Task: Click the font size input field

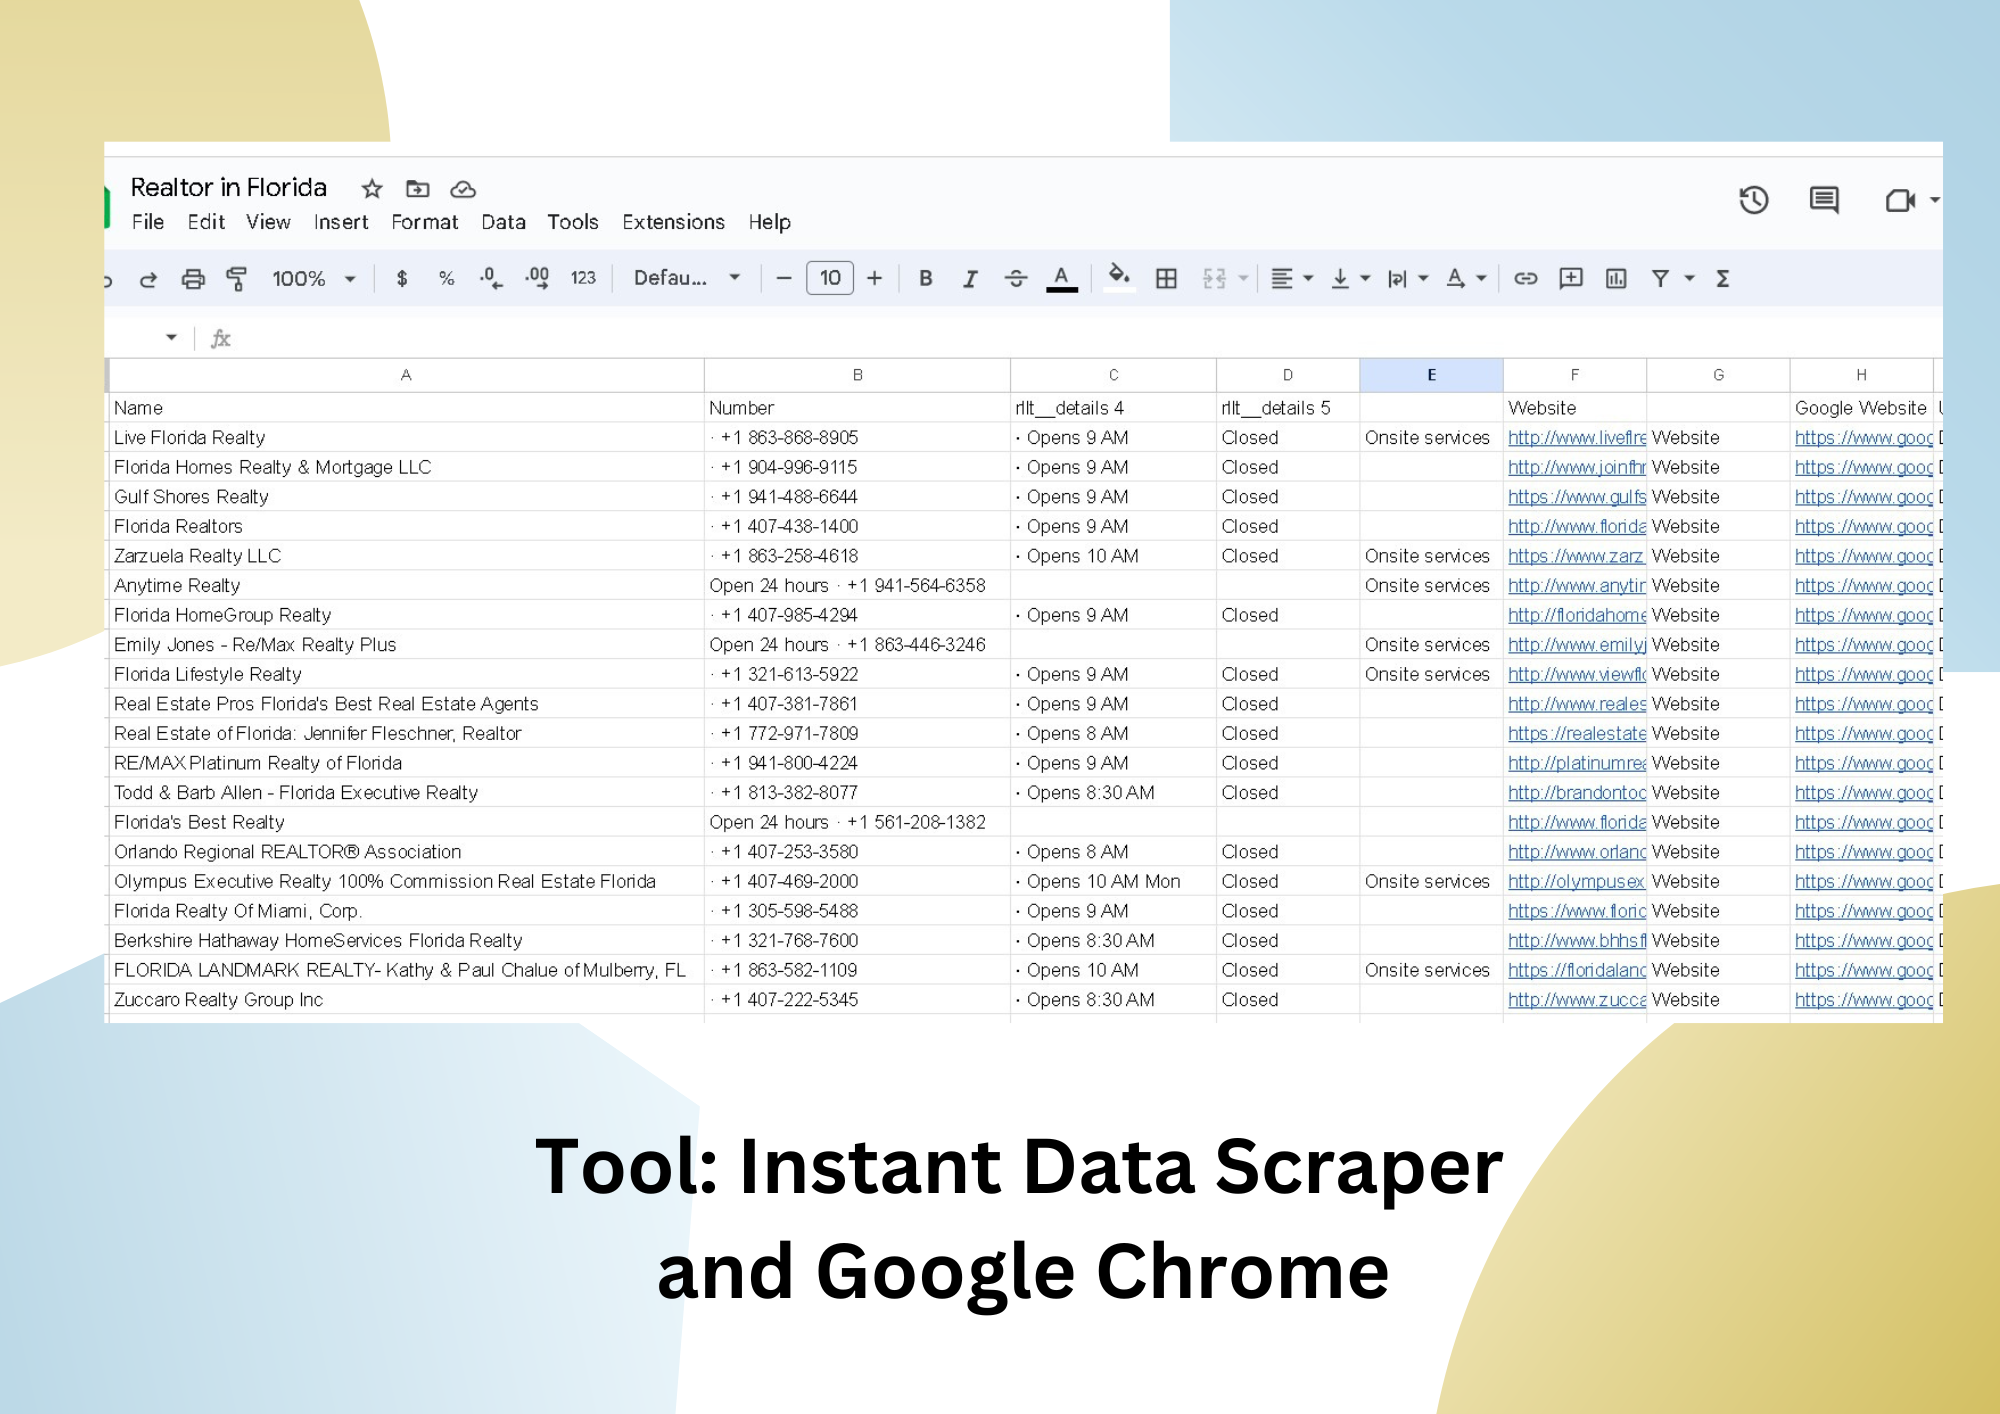Action: pyautogui.click(x=829, y=279)
